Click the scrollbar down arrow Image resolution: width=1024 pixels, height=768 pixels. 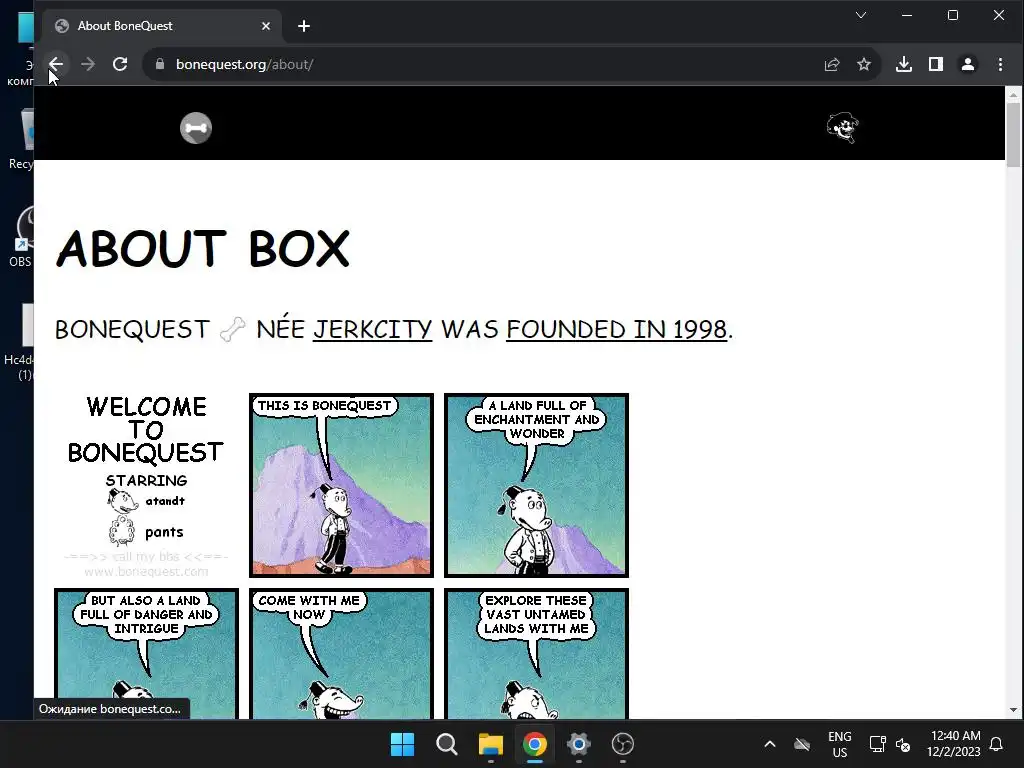tap(1013, 710)
